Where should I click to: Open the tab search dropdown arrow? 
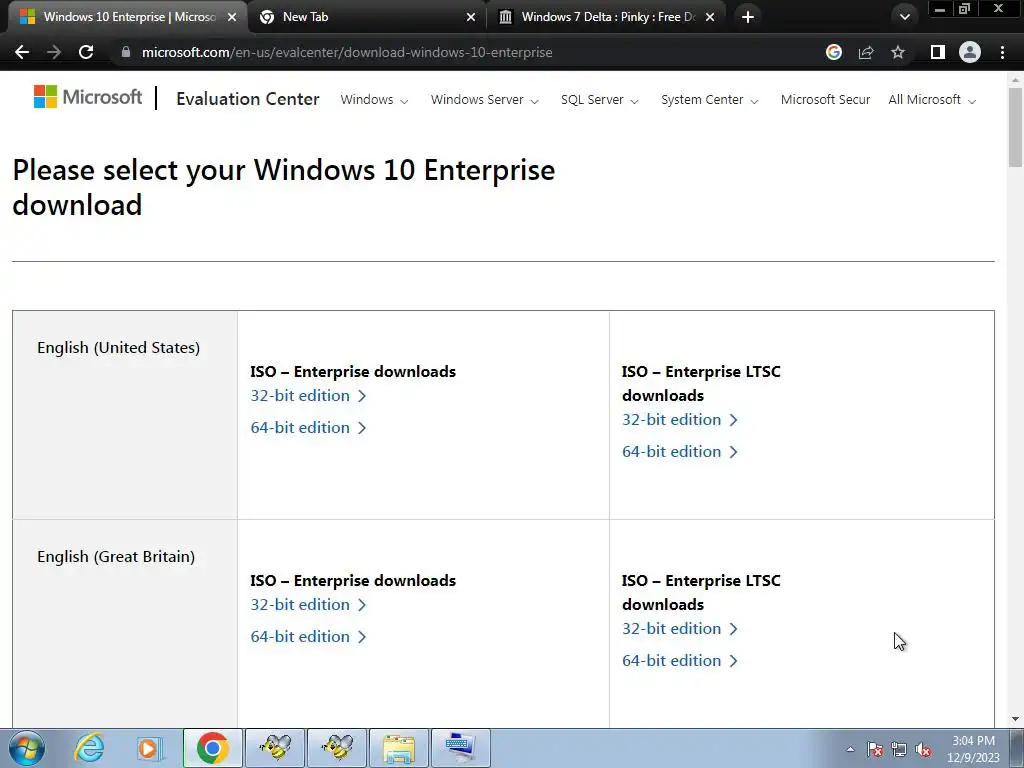[x=904, y=17]
